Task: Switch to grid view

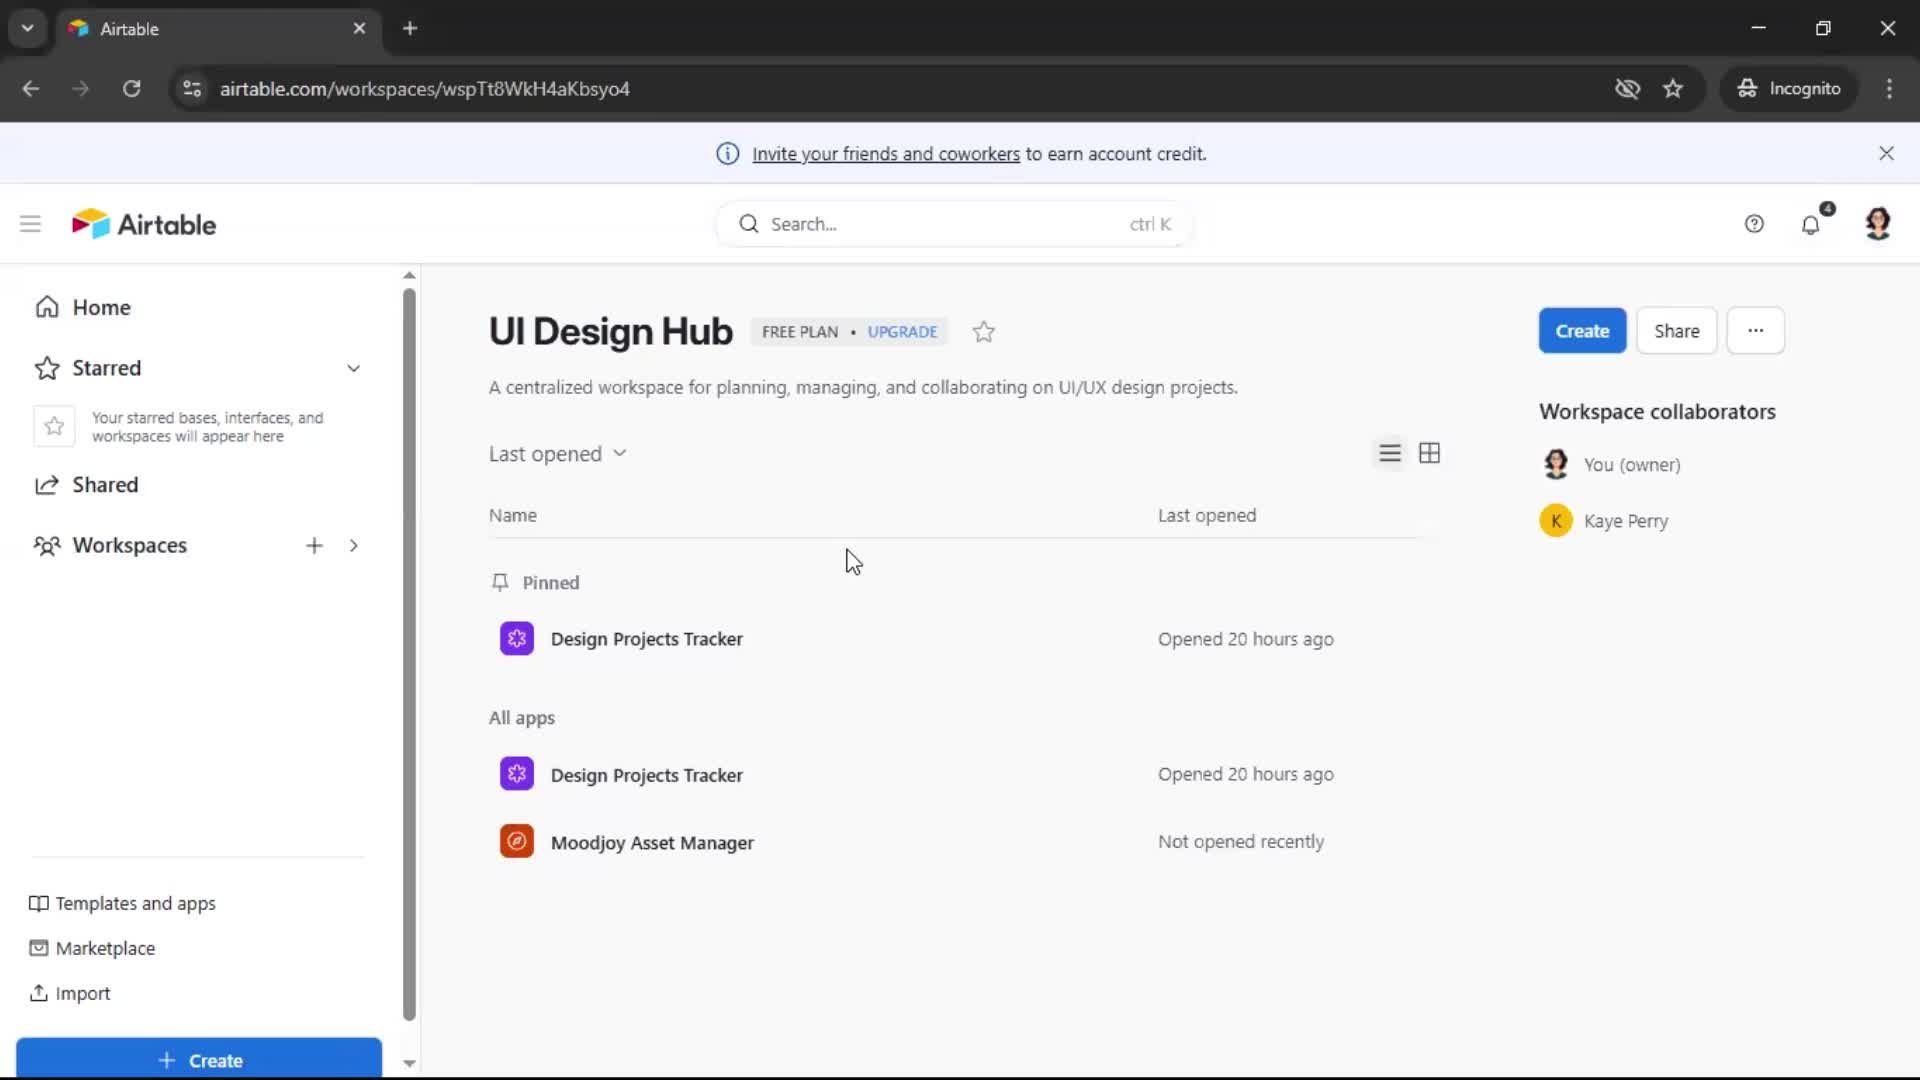Action: pyautogui.click(x=1430, y=453)
